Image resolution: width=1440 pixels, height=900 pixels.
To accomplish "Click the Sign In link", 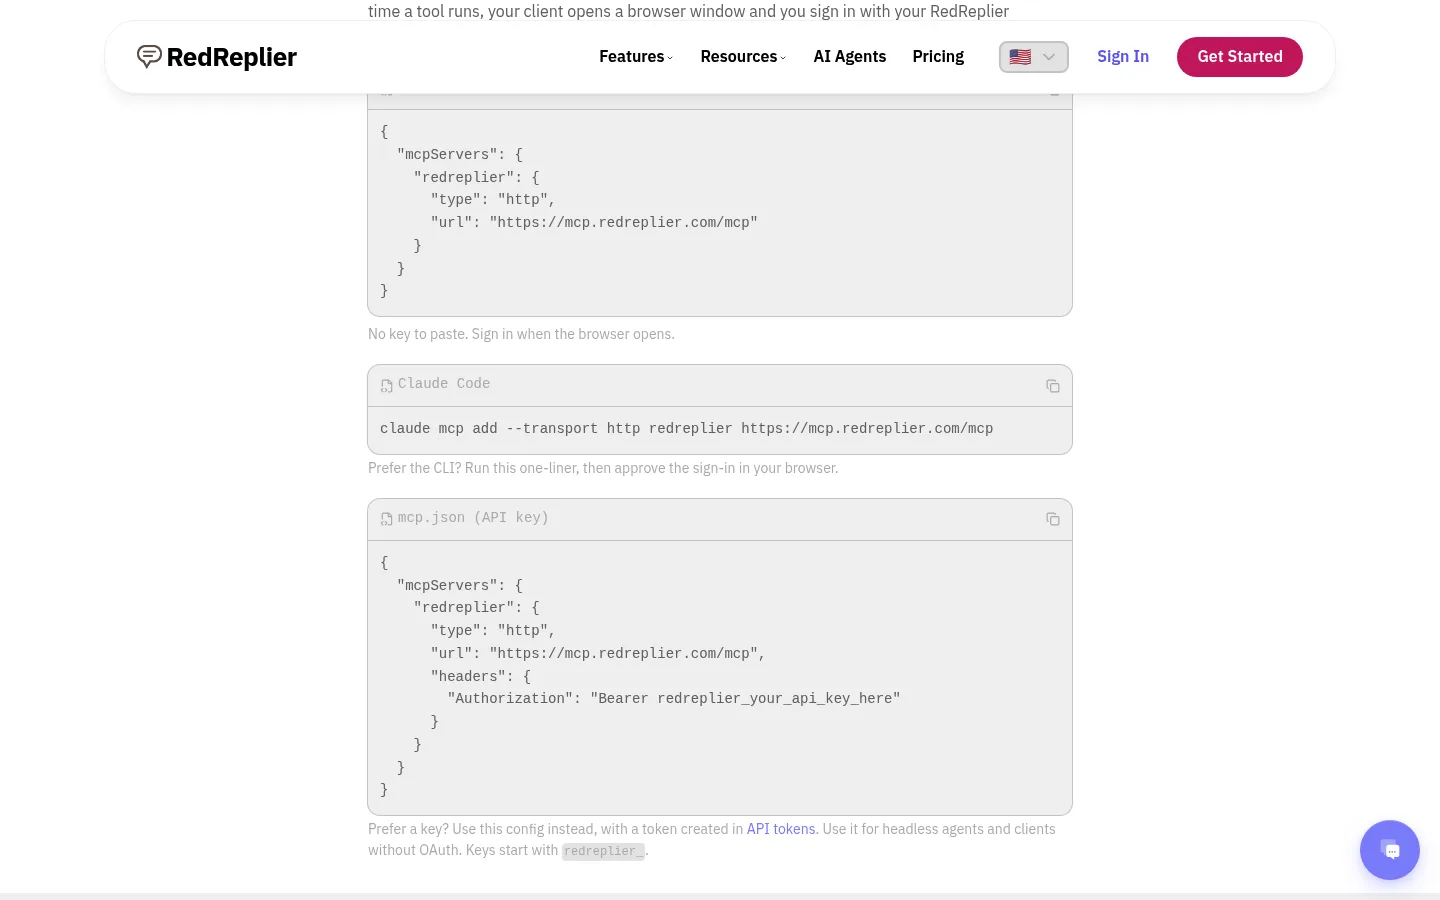I will pyautogui.click(x=1122, y=57).
